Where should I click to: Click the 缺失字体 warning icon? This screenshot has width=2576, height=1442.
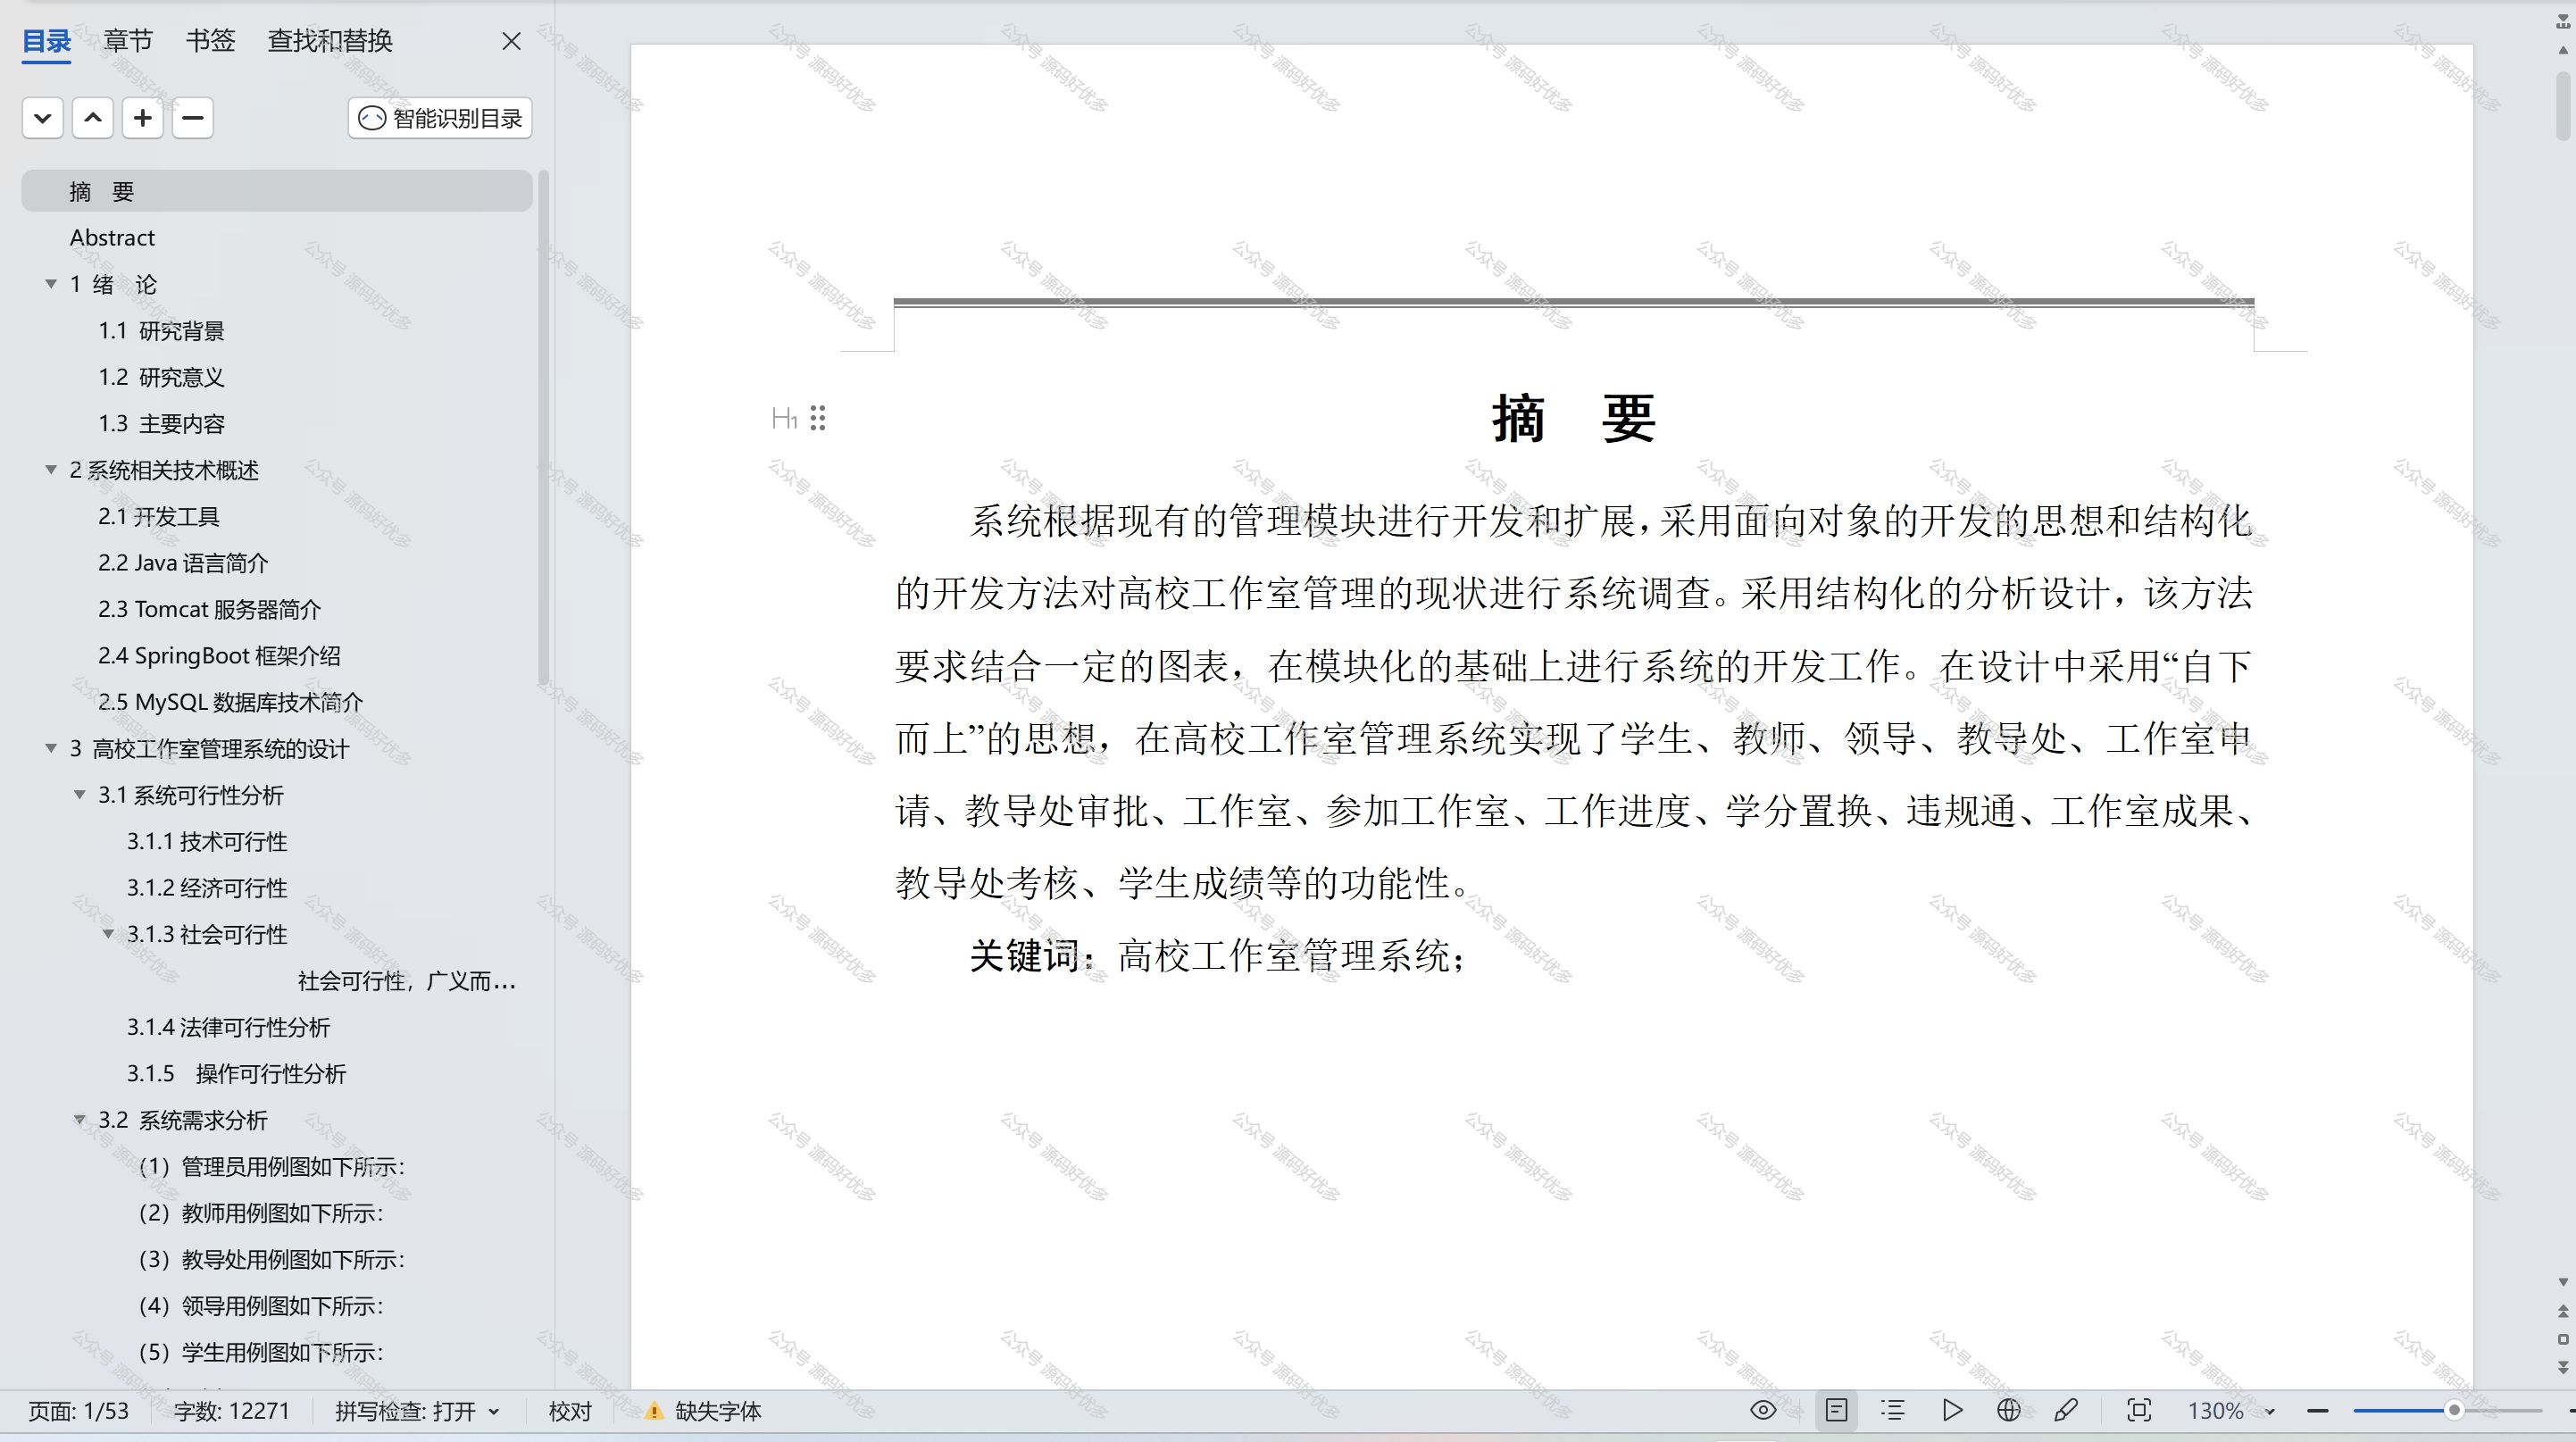point(653,1411)
